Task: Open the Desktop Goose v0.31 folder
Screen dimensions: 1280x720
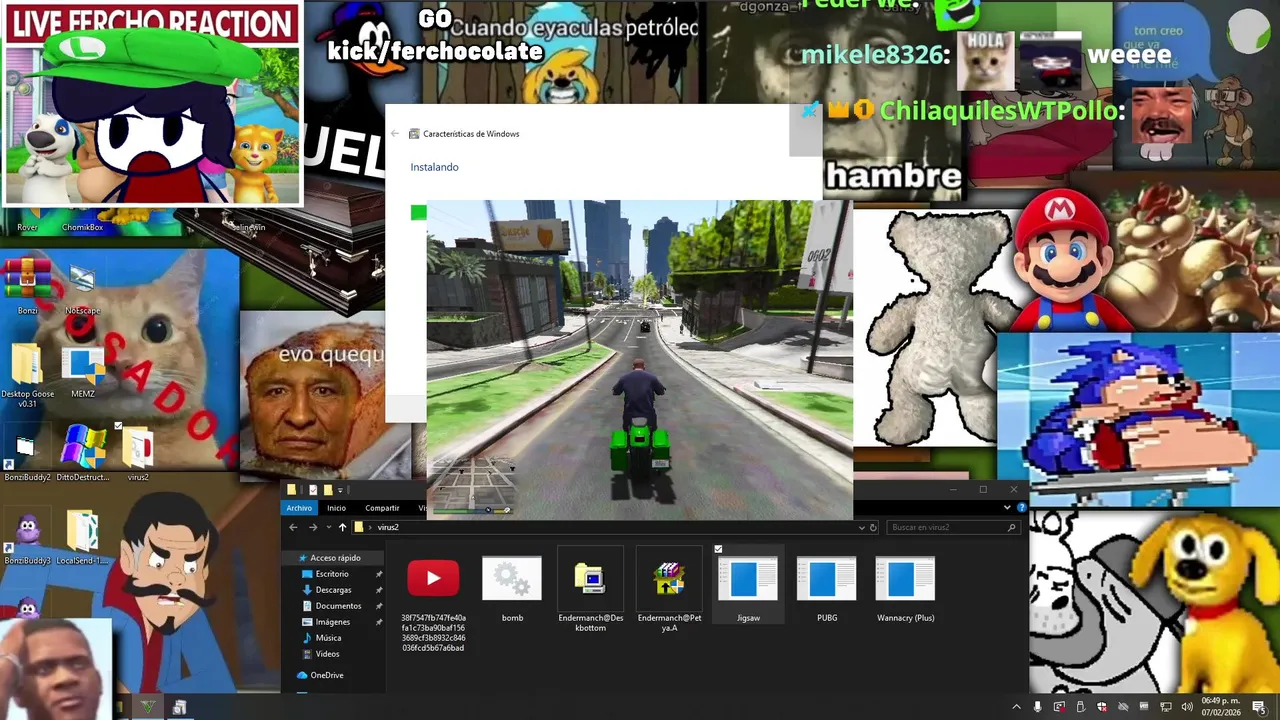Action: 27,375
